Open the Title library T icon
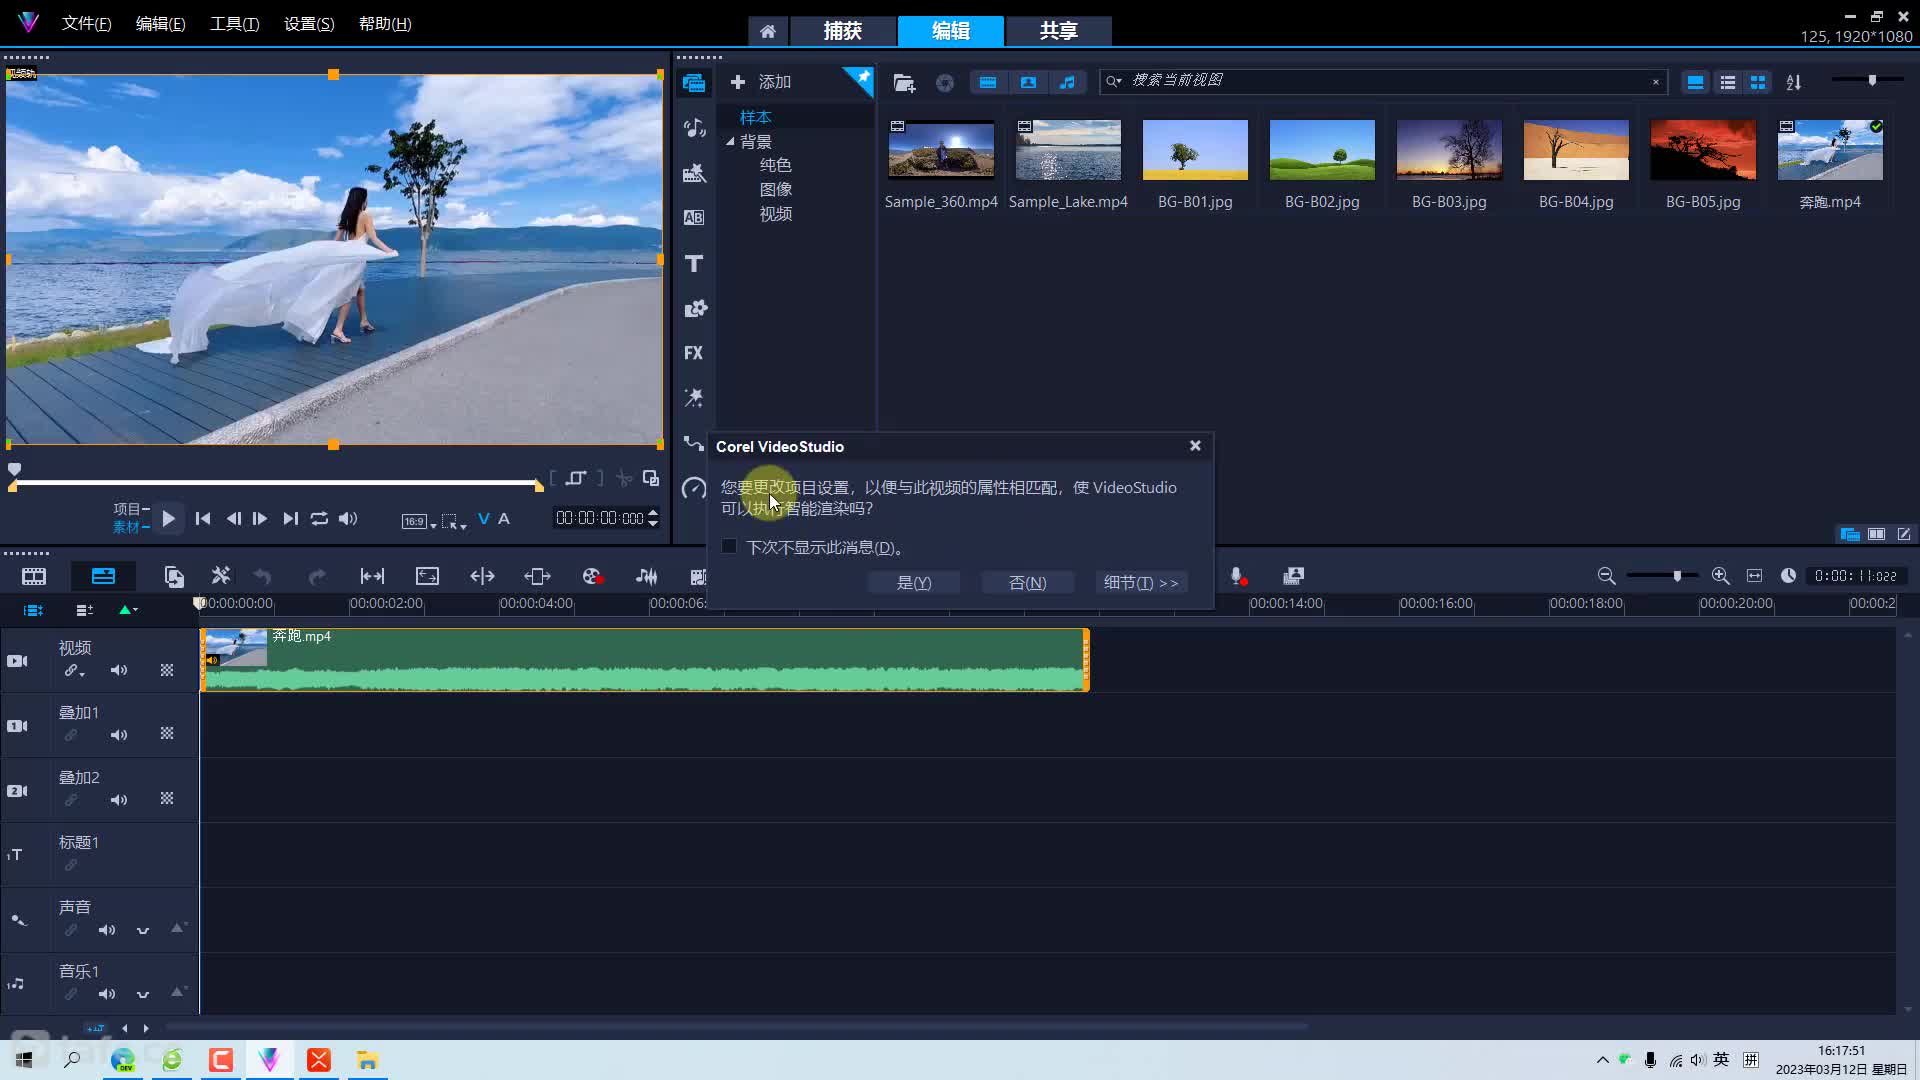The width and height of the screenshot is (1920, 1080). tap(694, 263)
